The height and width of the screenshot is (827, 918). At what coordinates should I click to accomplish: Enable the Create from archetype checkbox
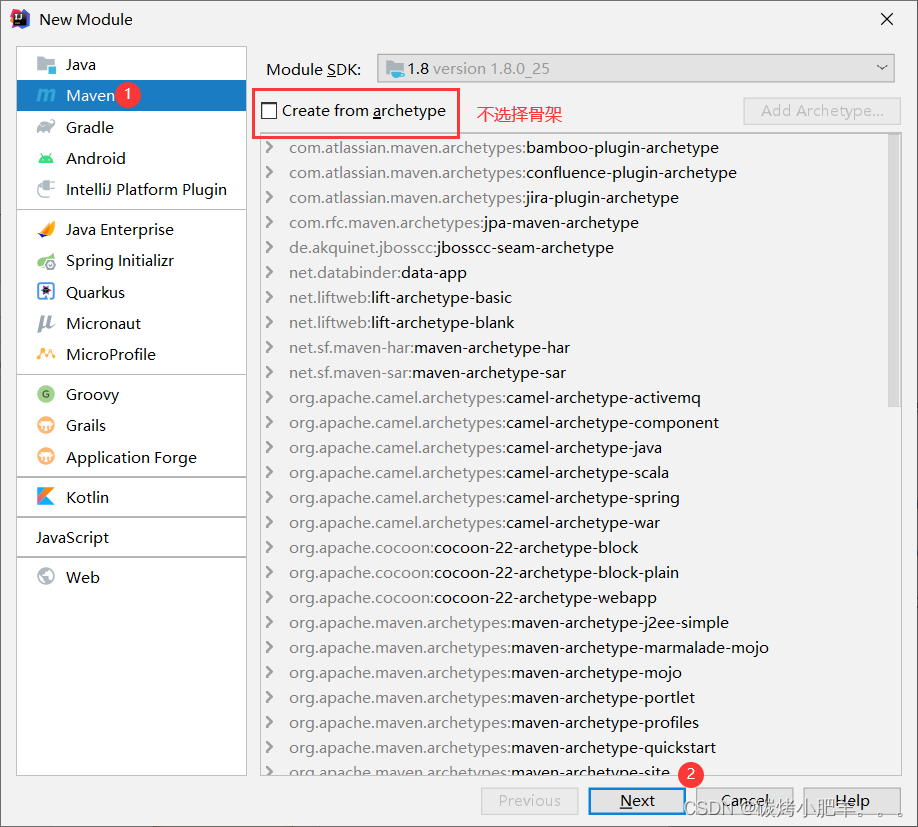click(269, 111)
